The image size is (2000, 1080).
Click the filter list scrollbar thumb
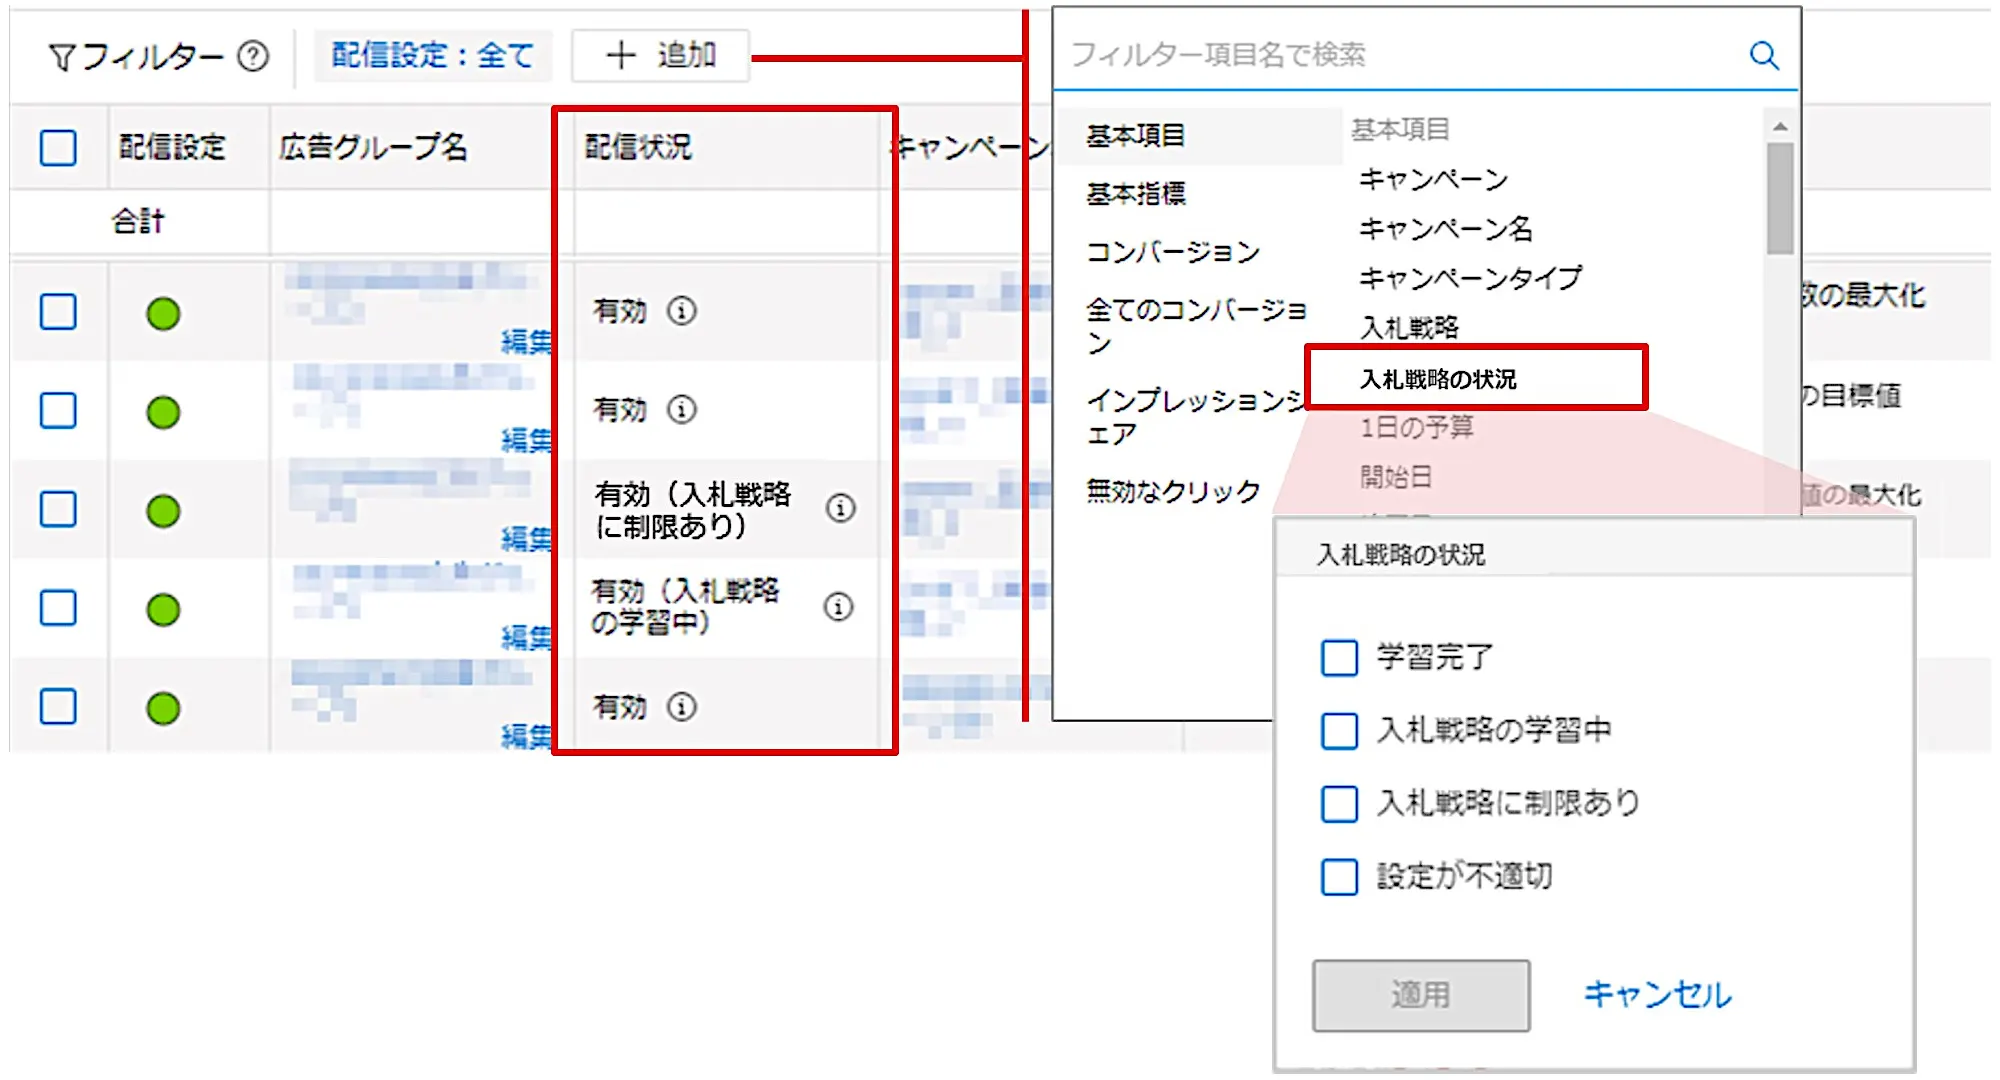(x=1780, y=199)
